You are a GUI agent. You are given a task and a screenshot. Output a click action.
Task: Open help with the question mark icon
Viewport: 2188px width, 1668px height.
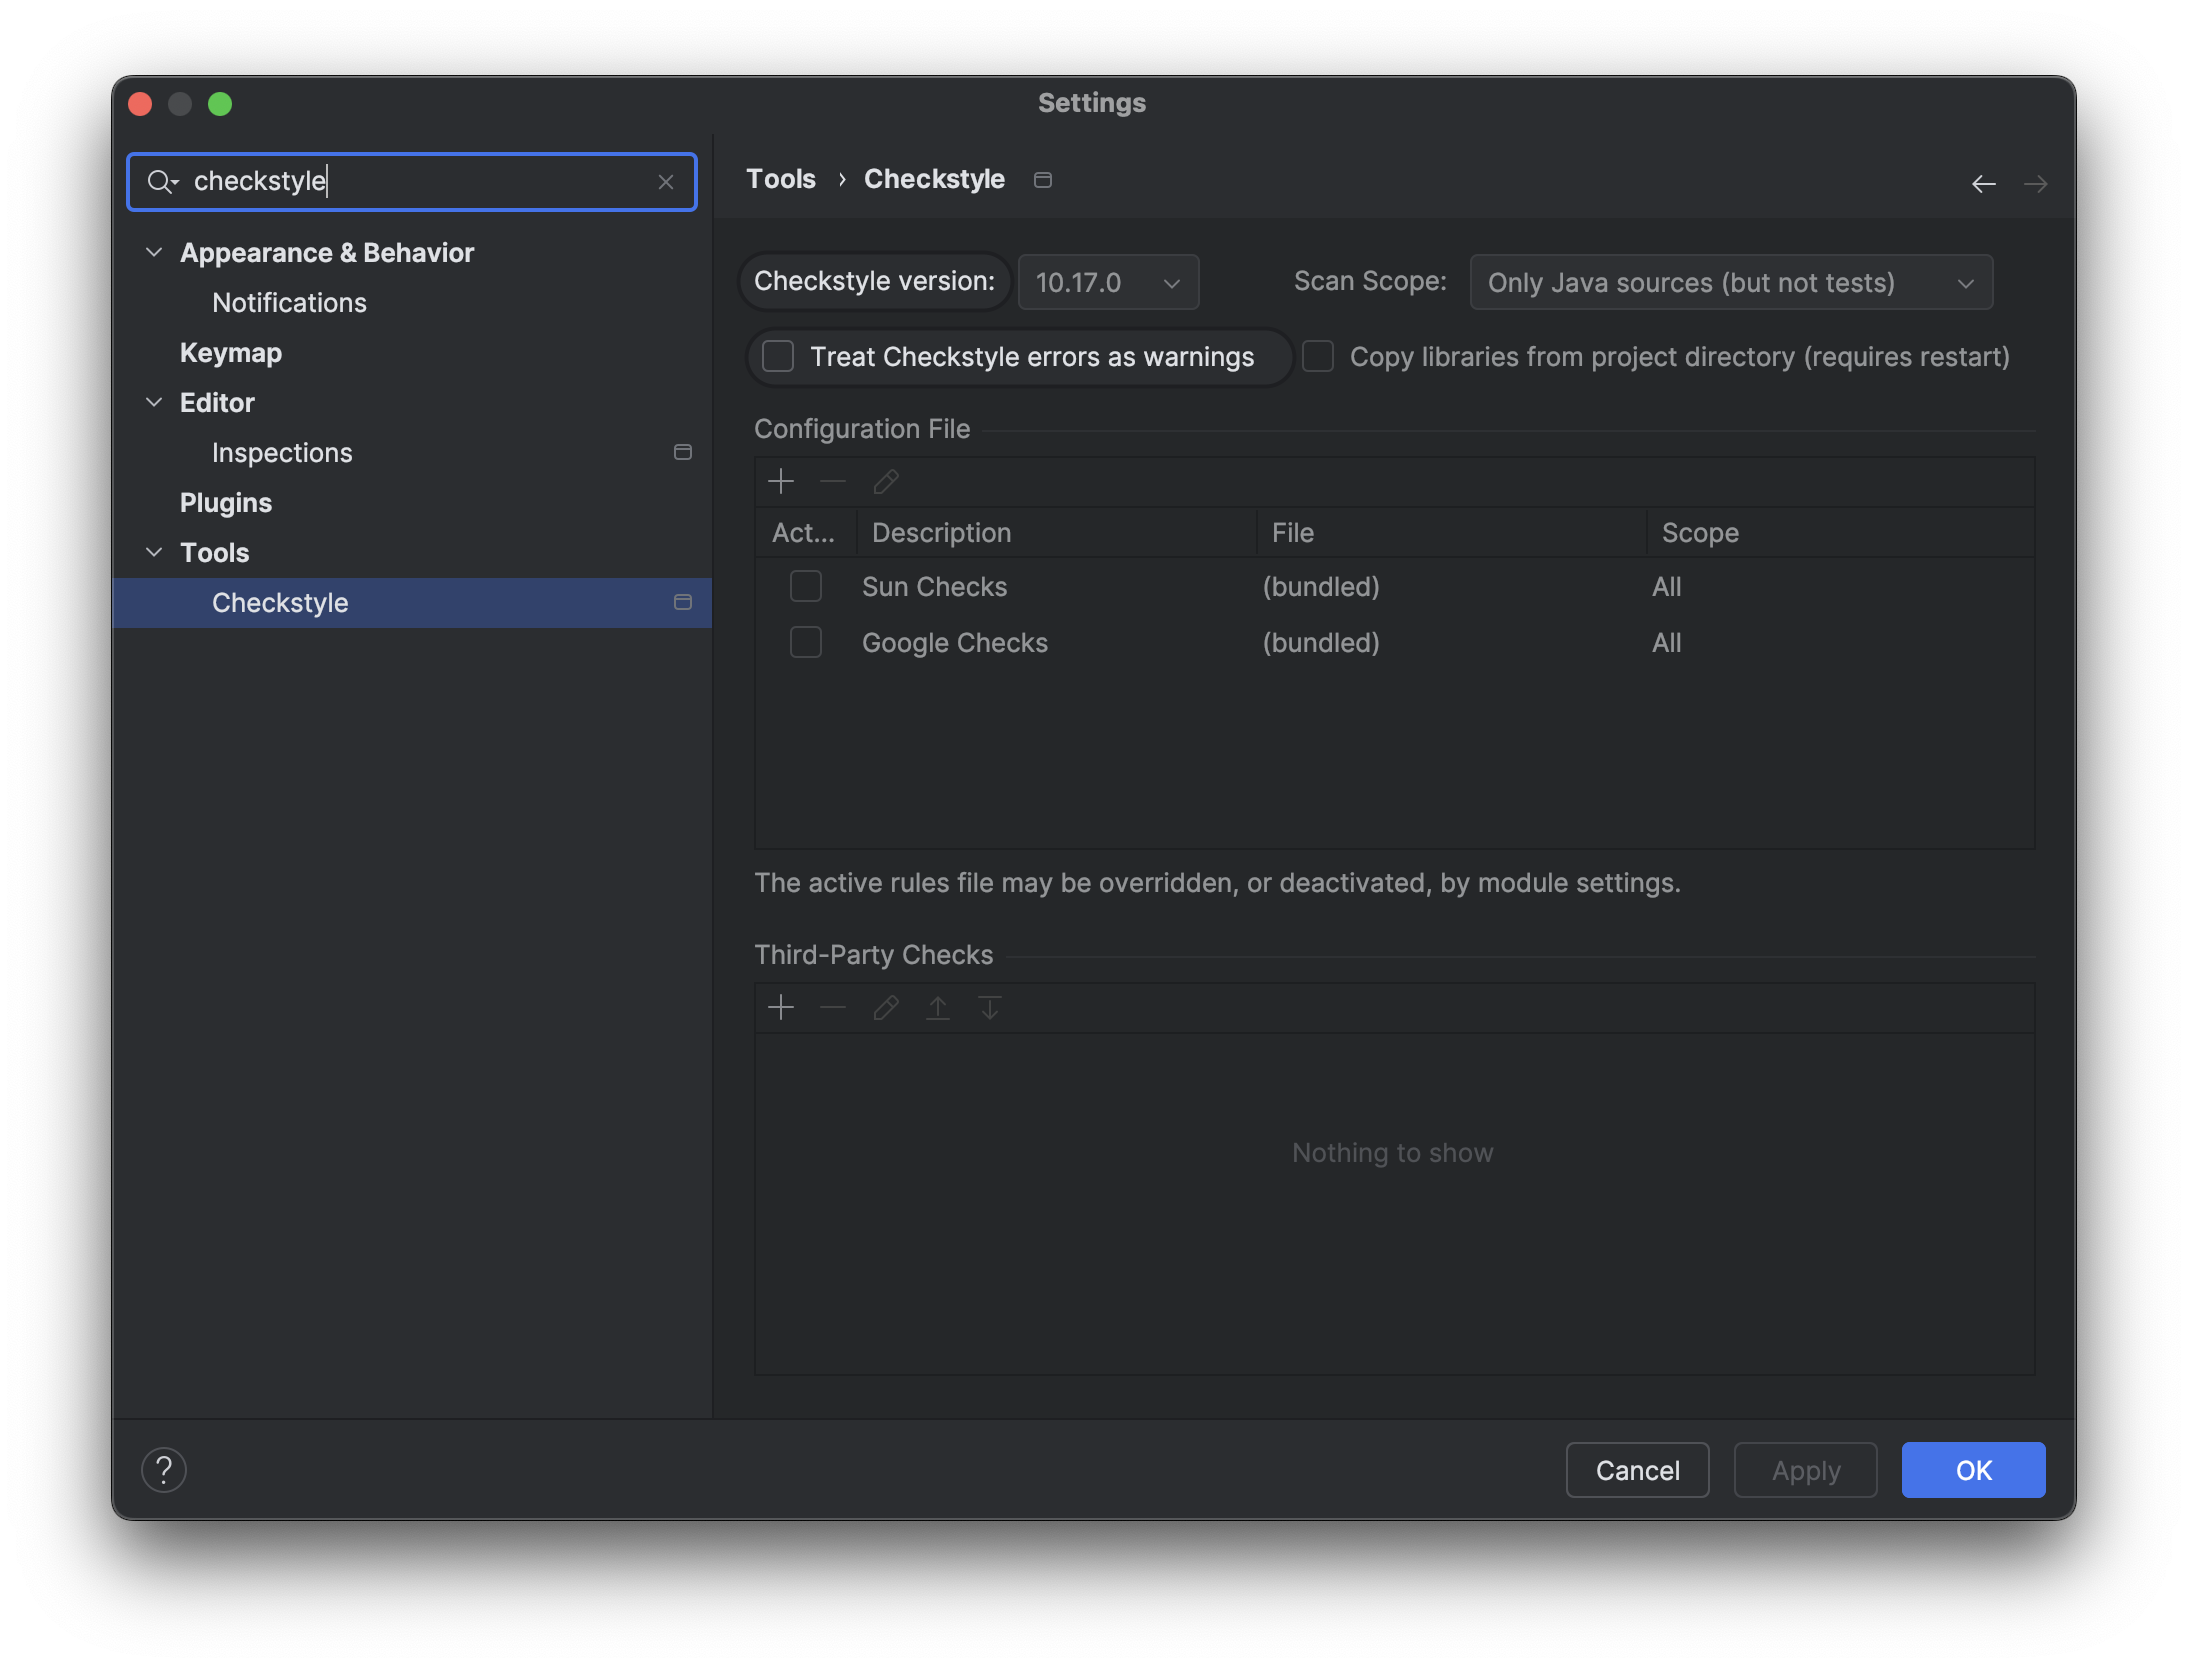(164, 1470)
